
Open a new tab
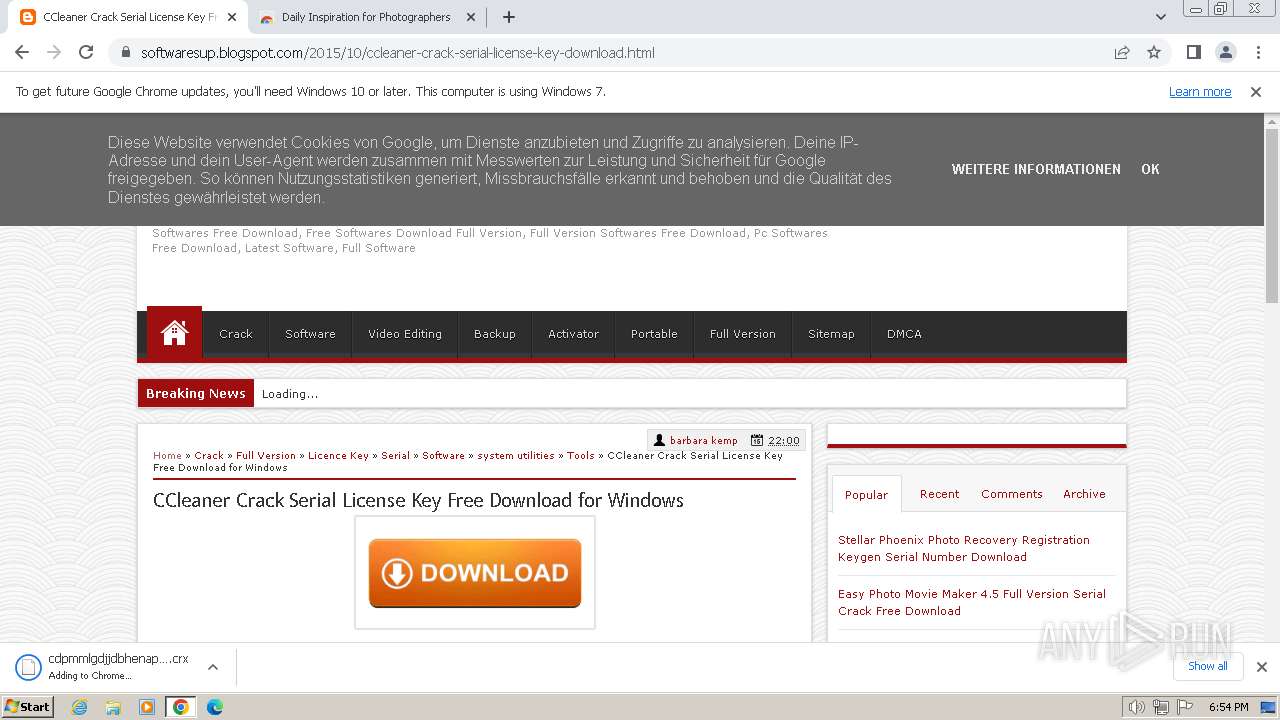(x=509, y=17)
